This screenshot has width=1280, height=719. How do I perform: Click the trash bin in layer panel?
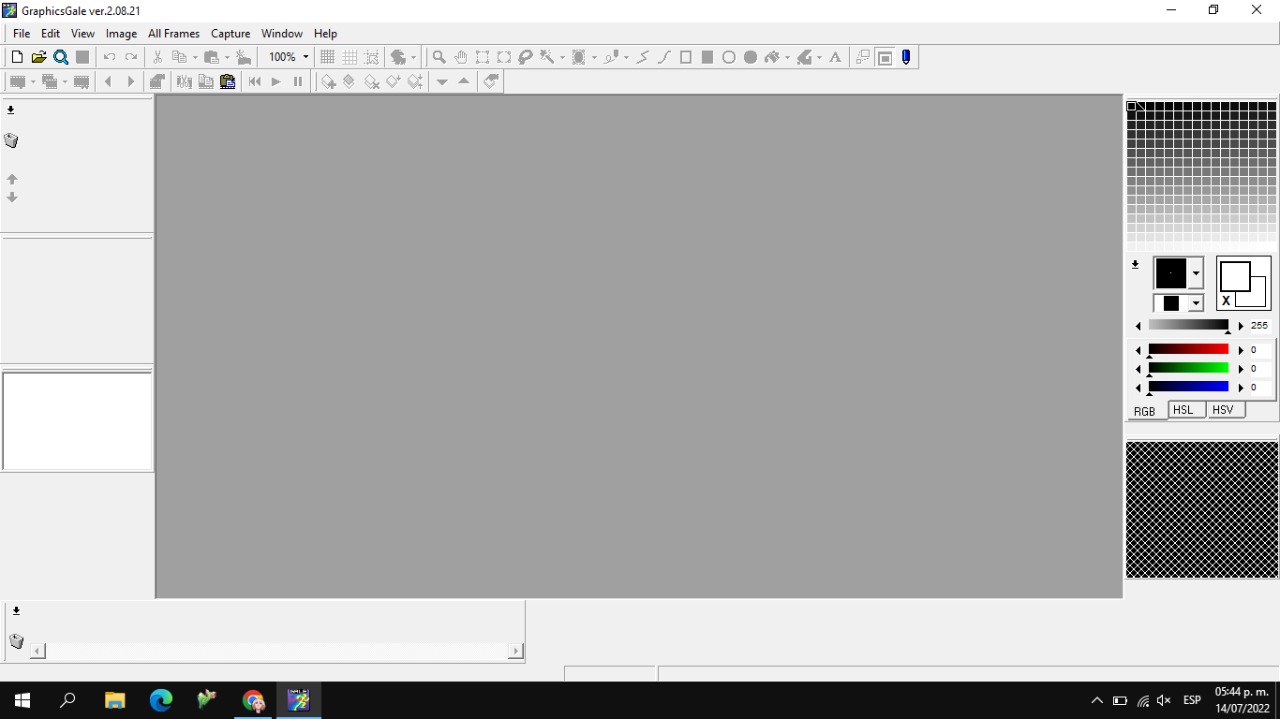[x=11, y=141]
